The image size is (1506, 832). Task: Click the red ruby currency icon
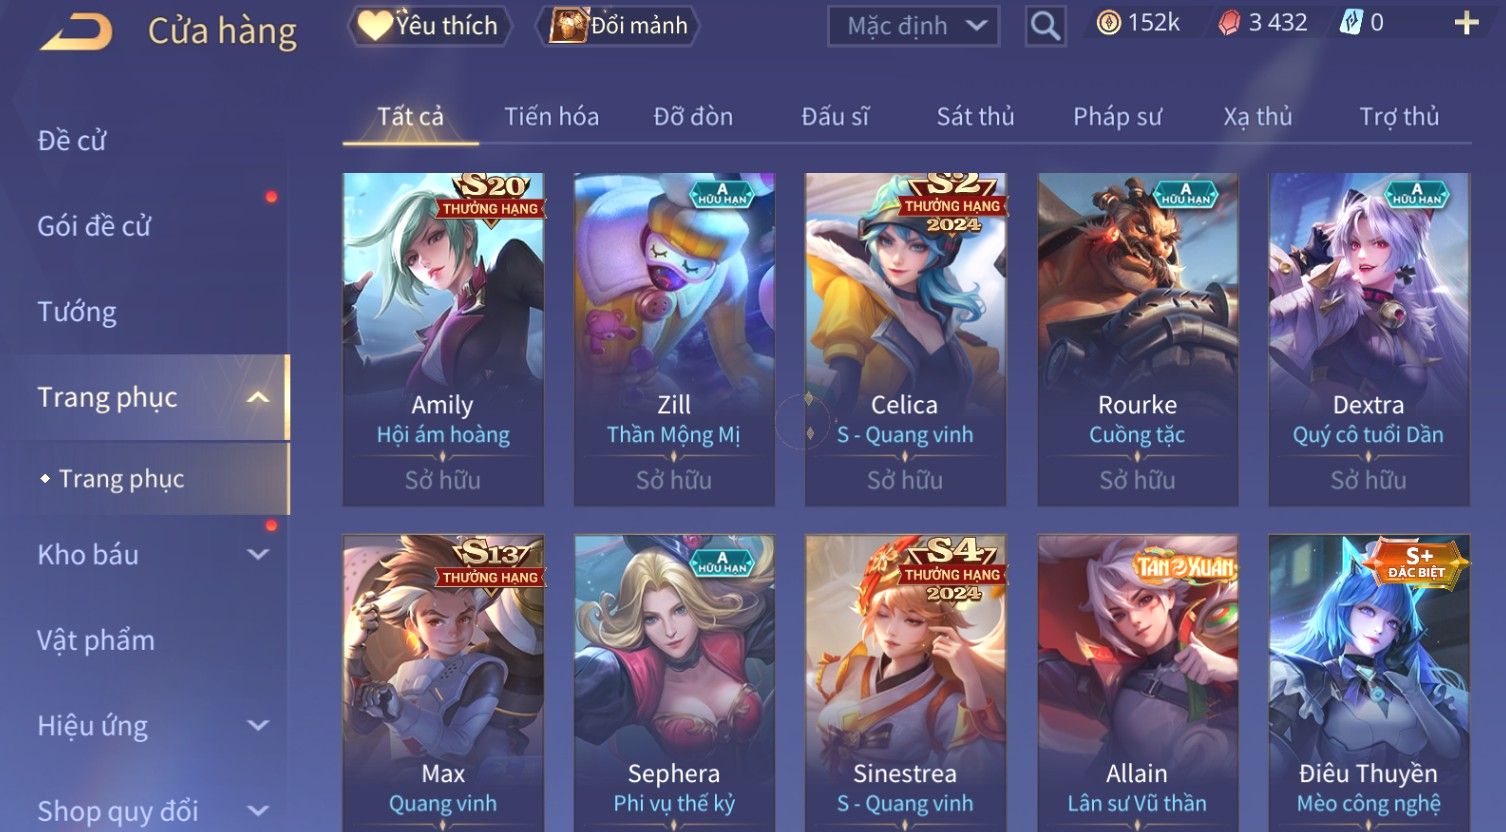[1229, 23]
